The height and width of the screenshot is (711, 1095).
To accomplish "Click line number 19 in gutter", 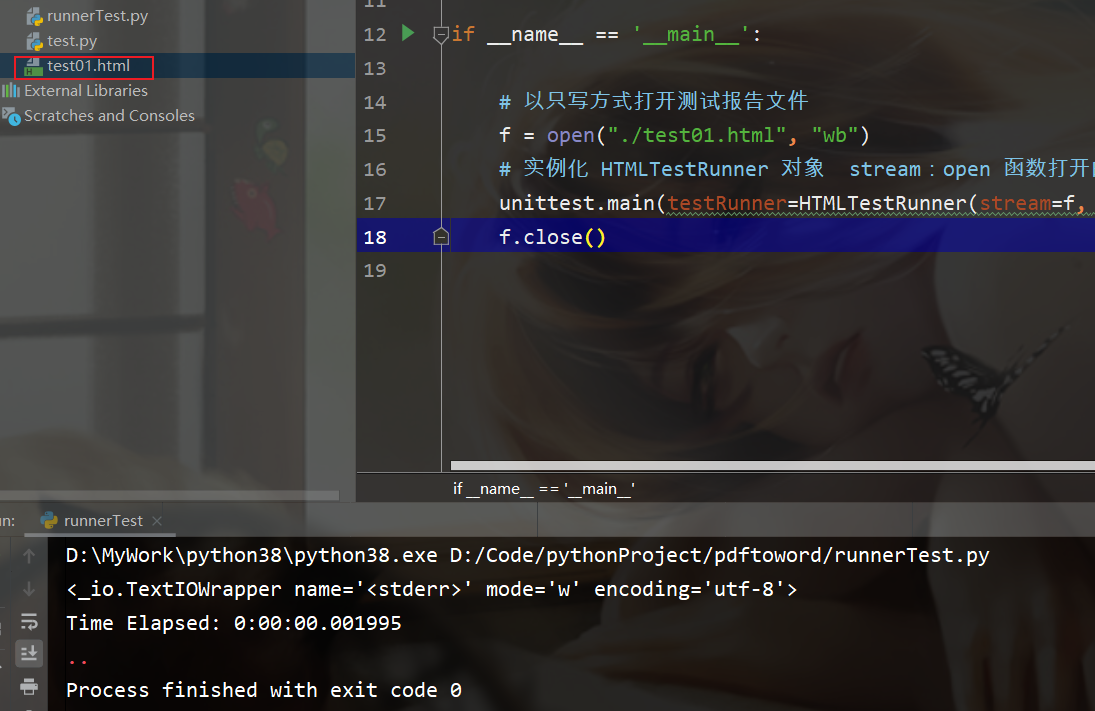I will [375, 270].
